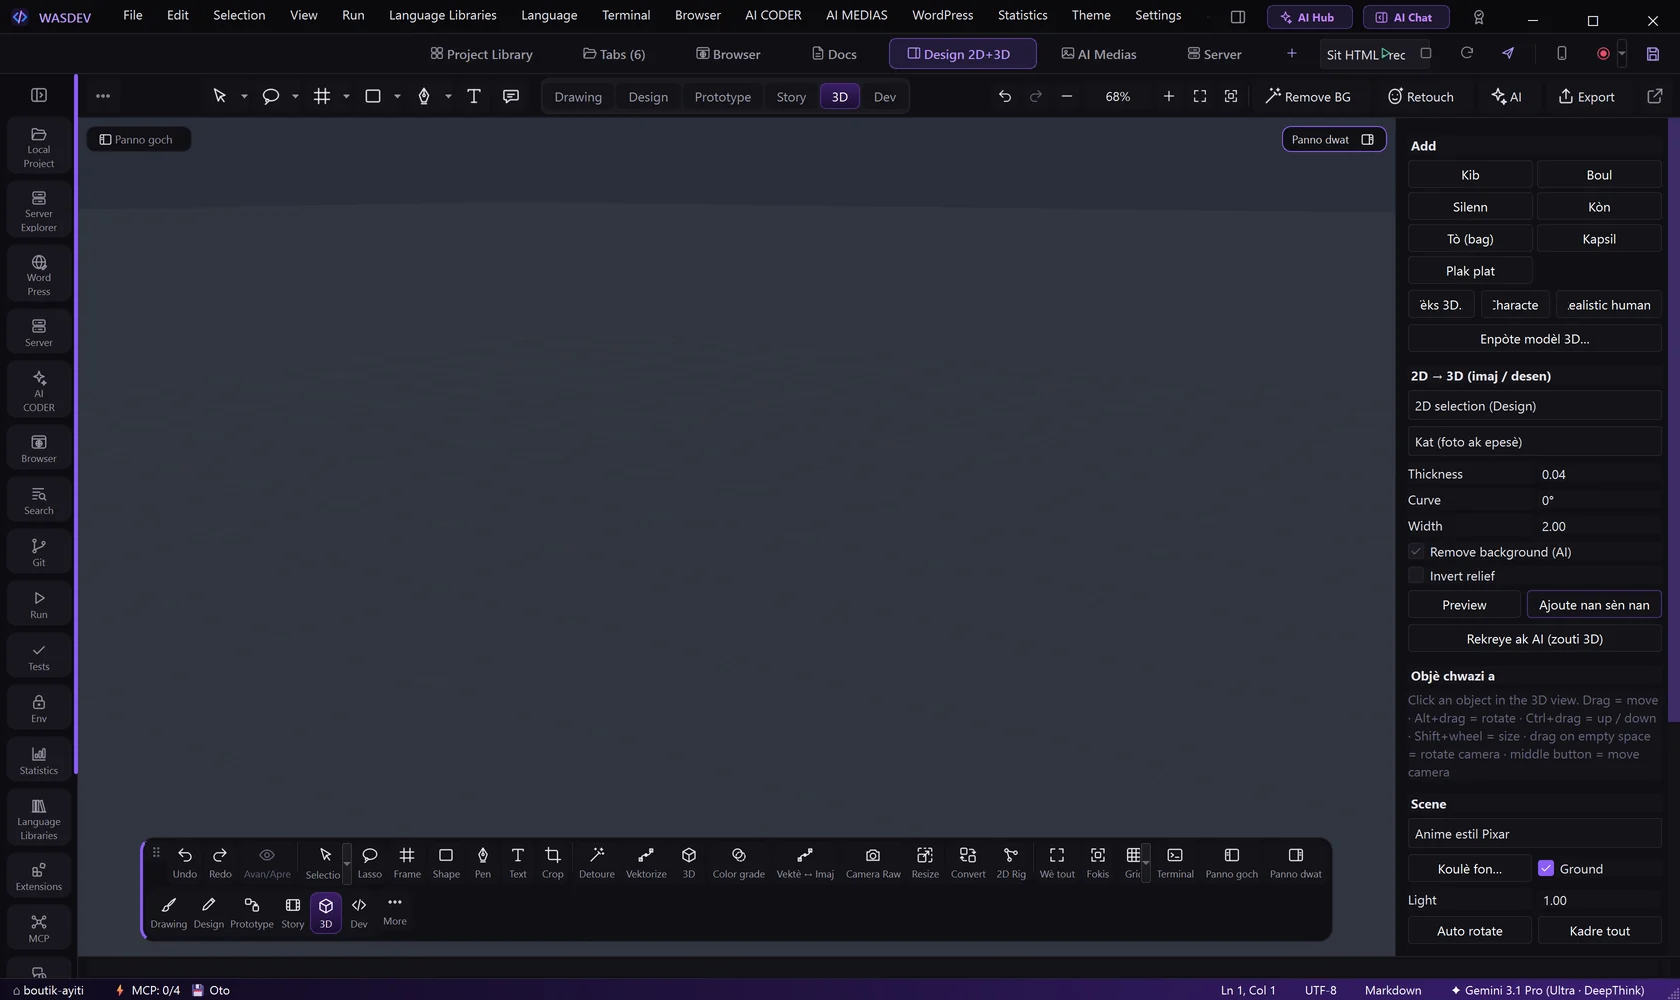Toggle the left sidebar collapse icon

point(39,95)
